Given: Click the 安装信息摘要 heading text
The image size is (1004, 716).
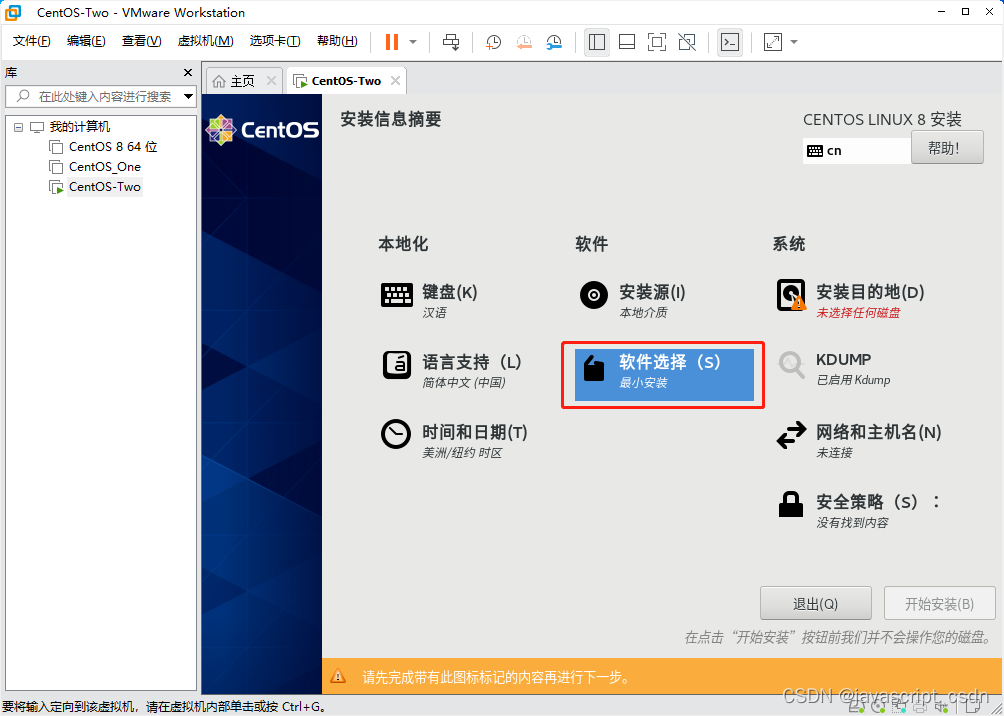Looking at the screenshot, I should pos(391,119).
